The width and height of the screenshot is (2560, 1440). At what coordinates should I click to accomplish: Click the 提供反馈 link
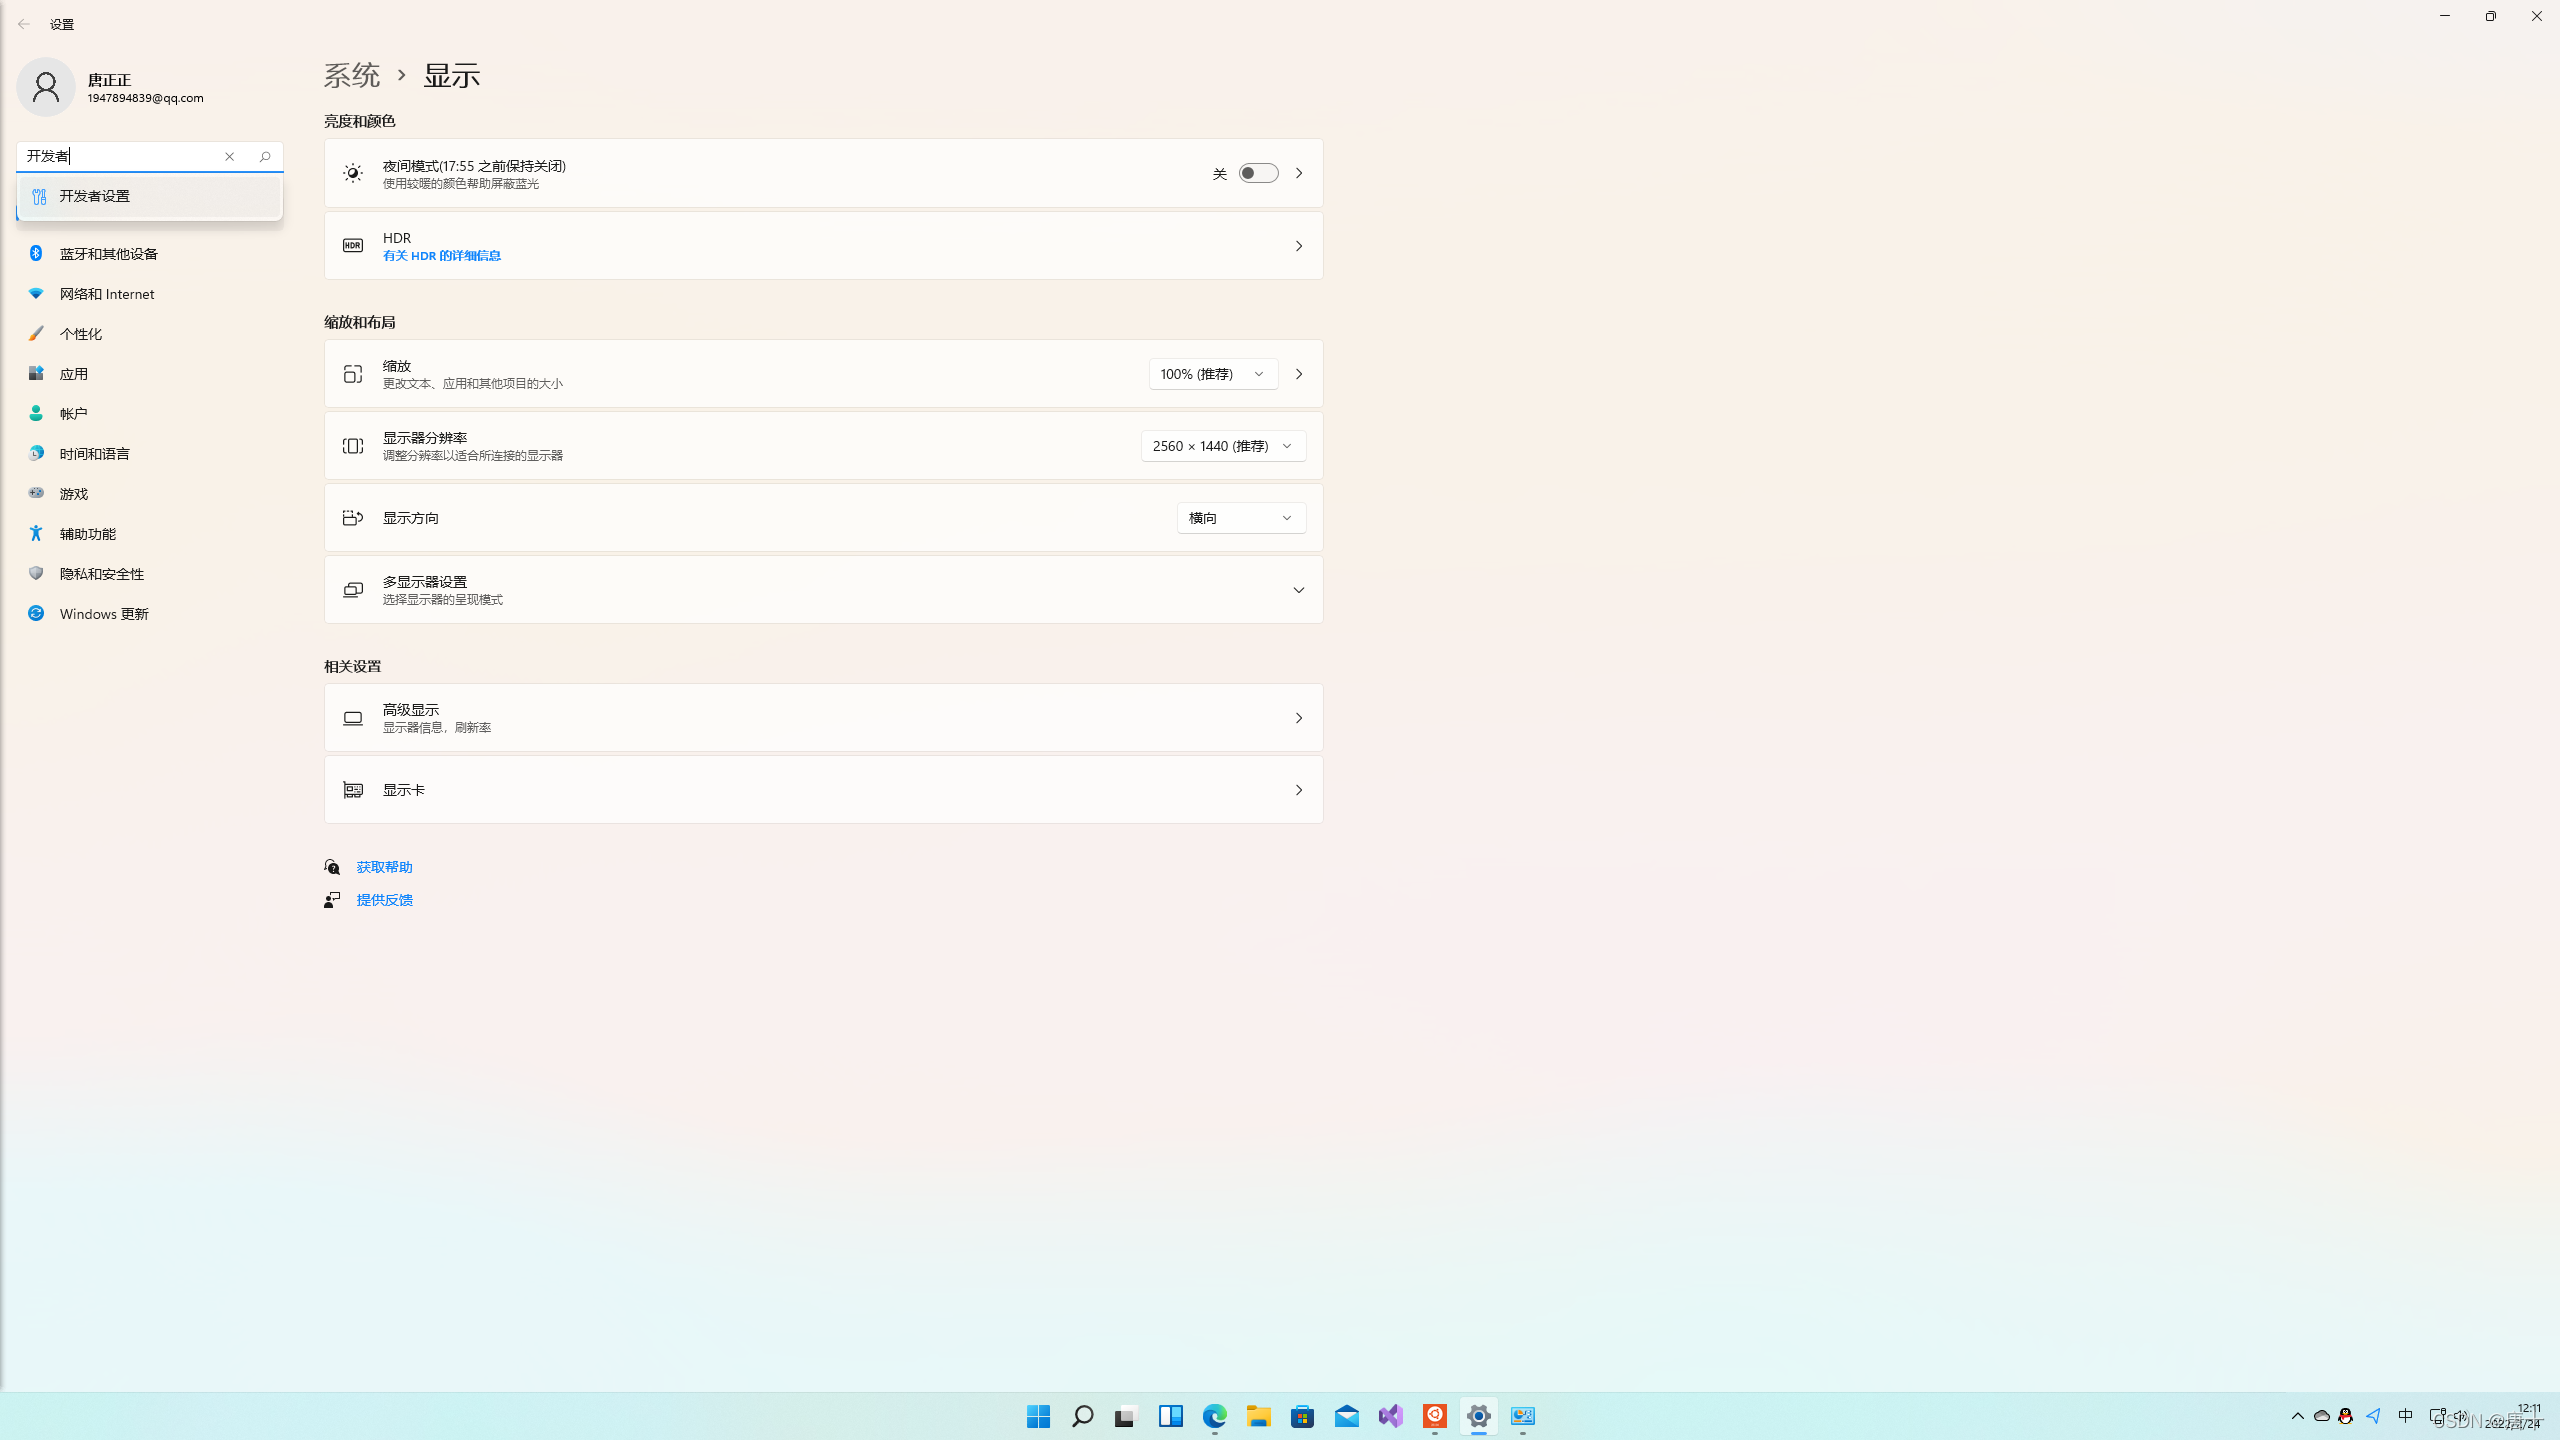[384, 900]
